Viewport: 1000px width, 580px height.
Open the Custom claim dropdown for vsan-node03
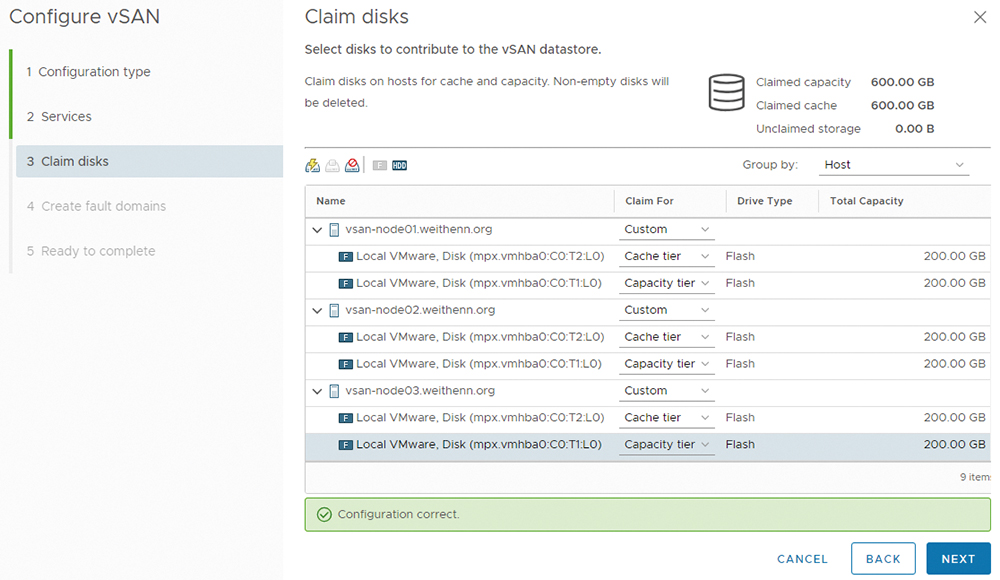tap(666, 391)
